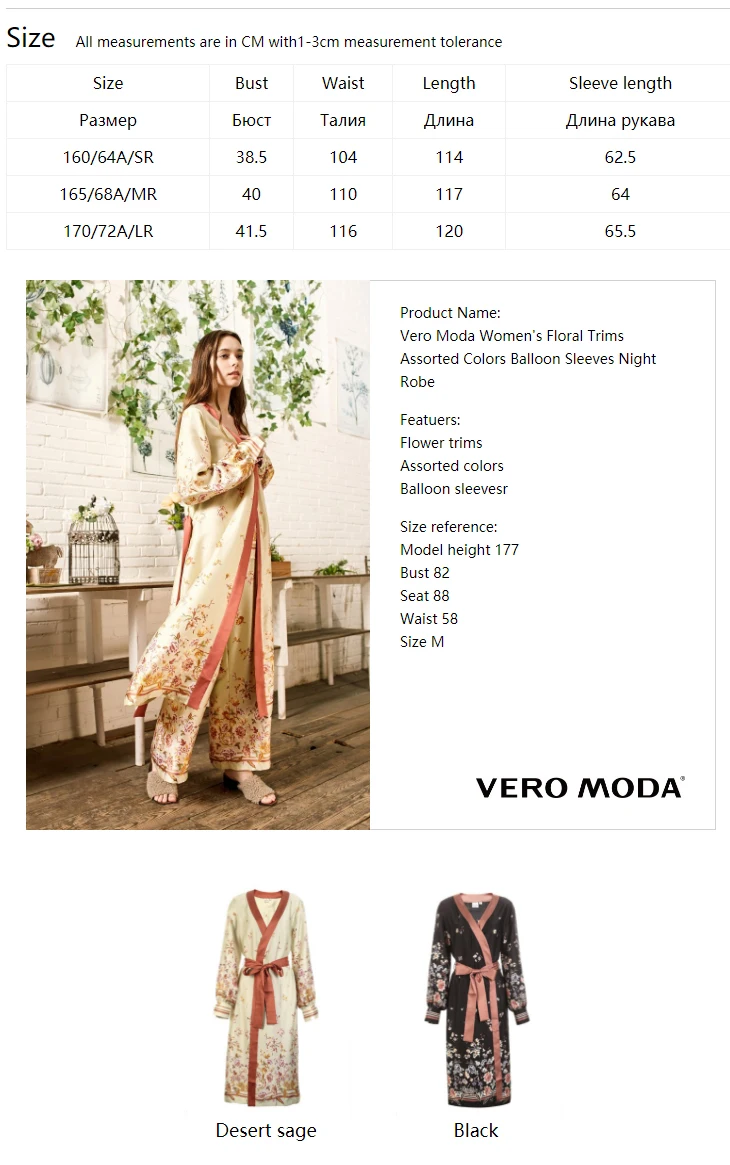The width and height of the screenshot is (730, 1165).
Task: Click the Size reference label
Action: coord(449,527)
